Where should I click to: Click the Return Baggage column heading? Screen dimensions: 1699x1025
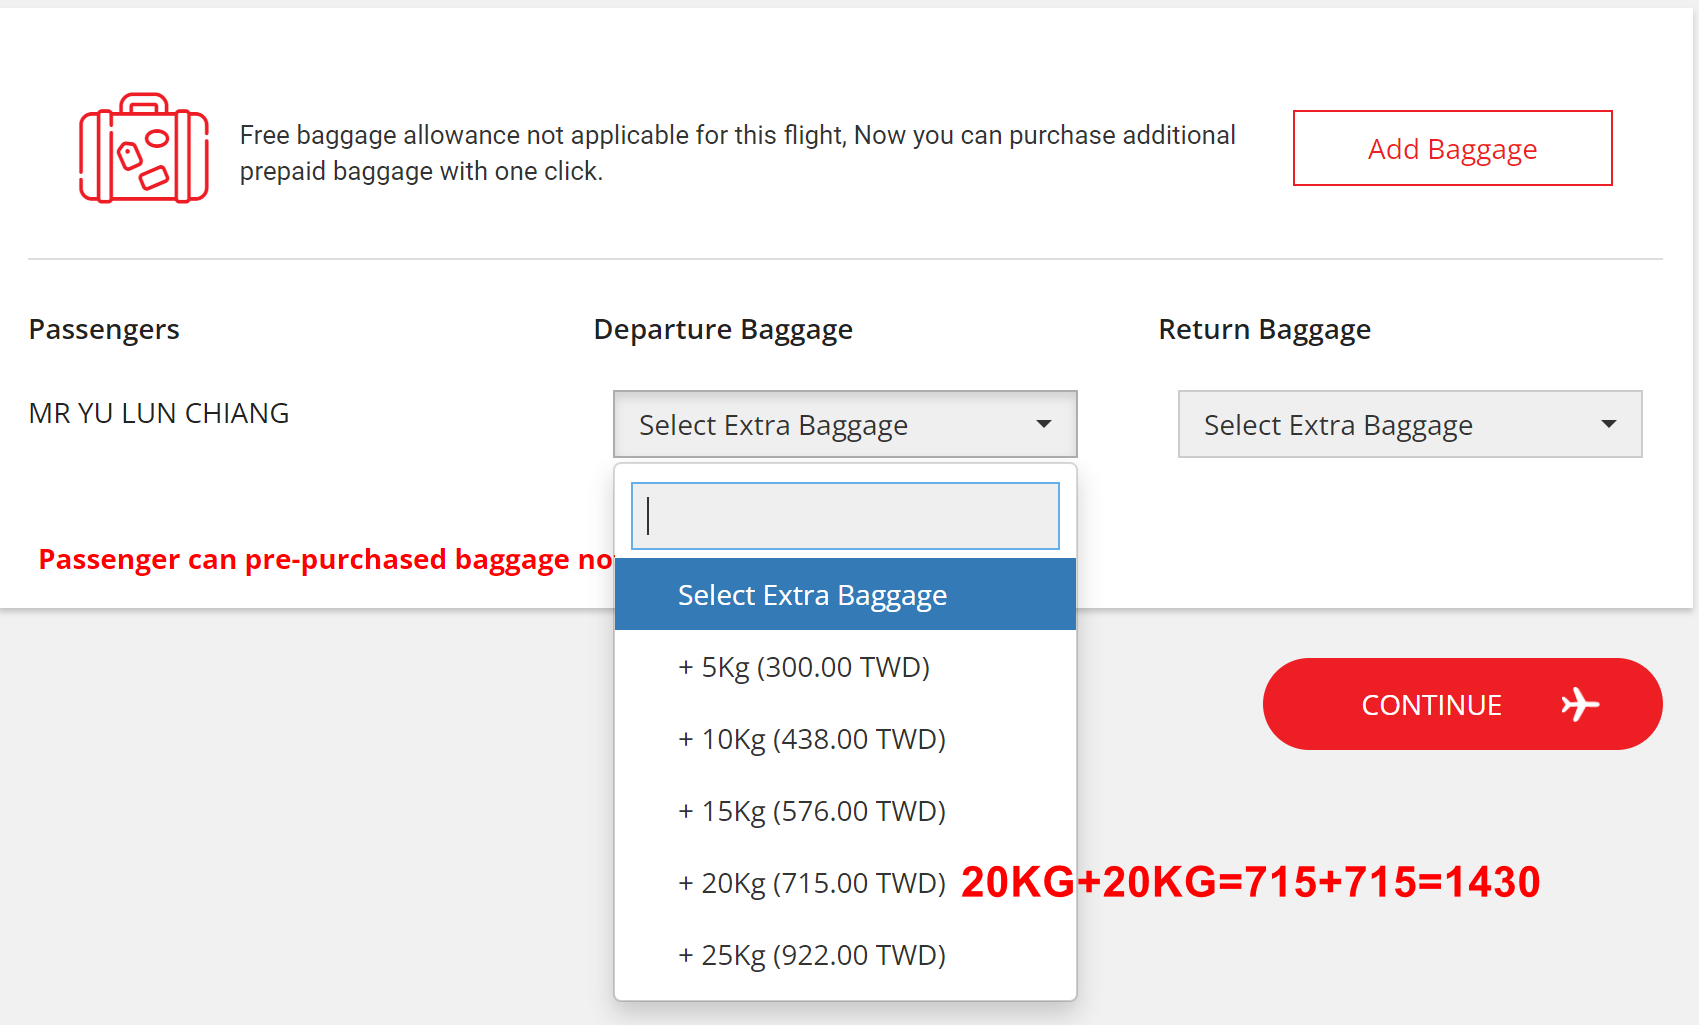pyautogui.click(x=1264, y=329)
